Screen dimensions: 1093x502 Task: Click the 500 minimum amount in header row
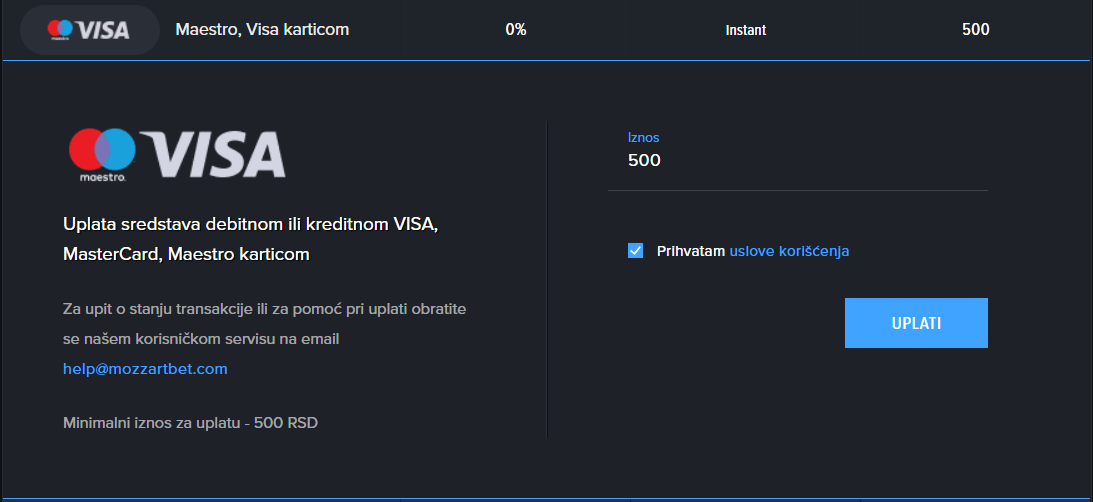click(975, 30)
